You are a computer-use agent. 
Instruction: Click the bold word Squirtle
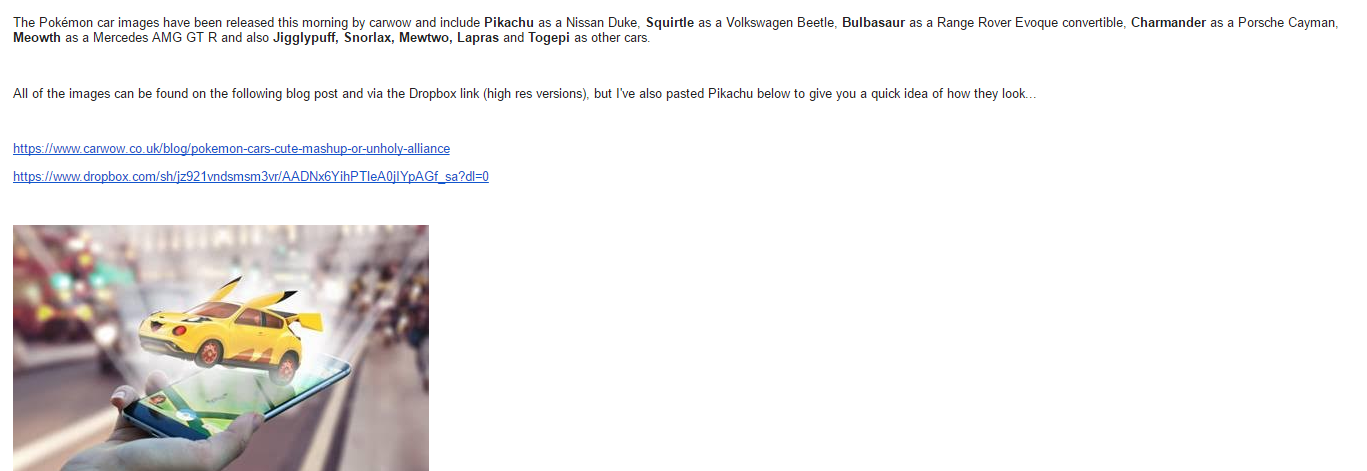click(670, 22)
